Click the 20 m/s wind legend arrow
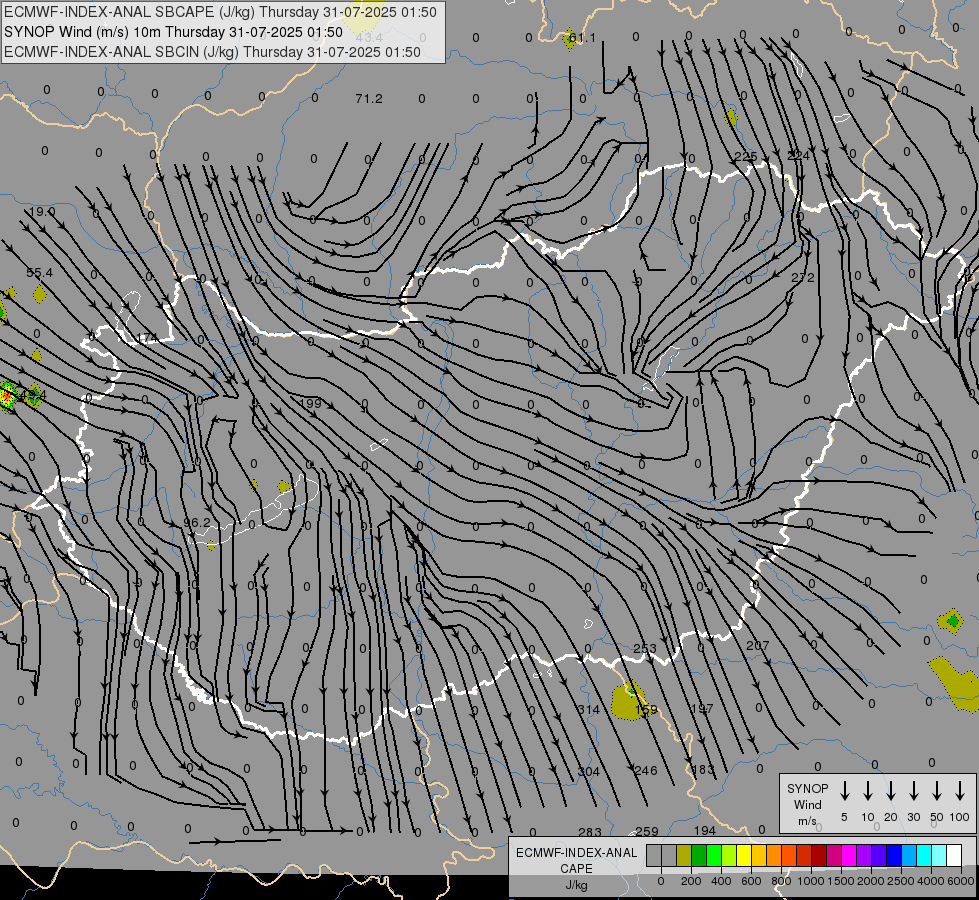 pos(890,791)
